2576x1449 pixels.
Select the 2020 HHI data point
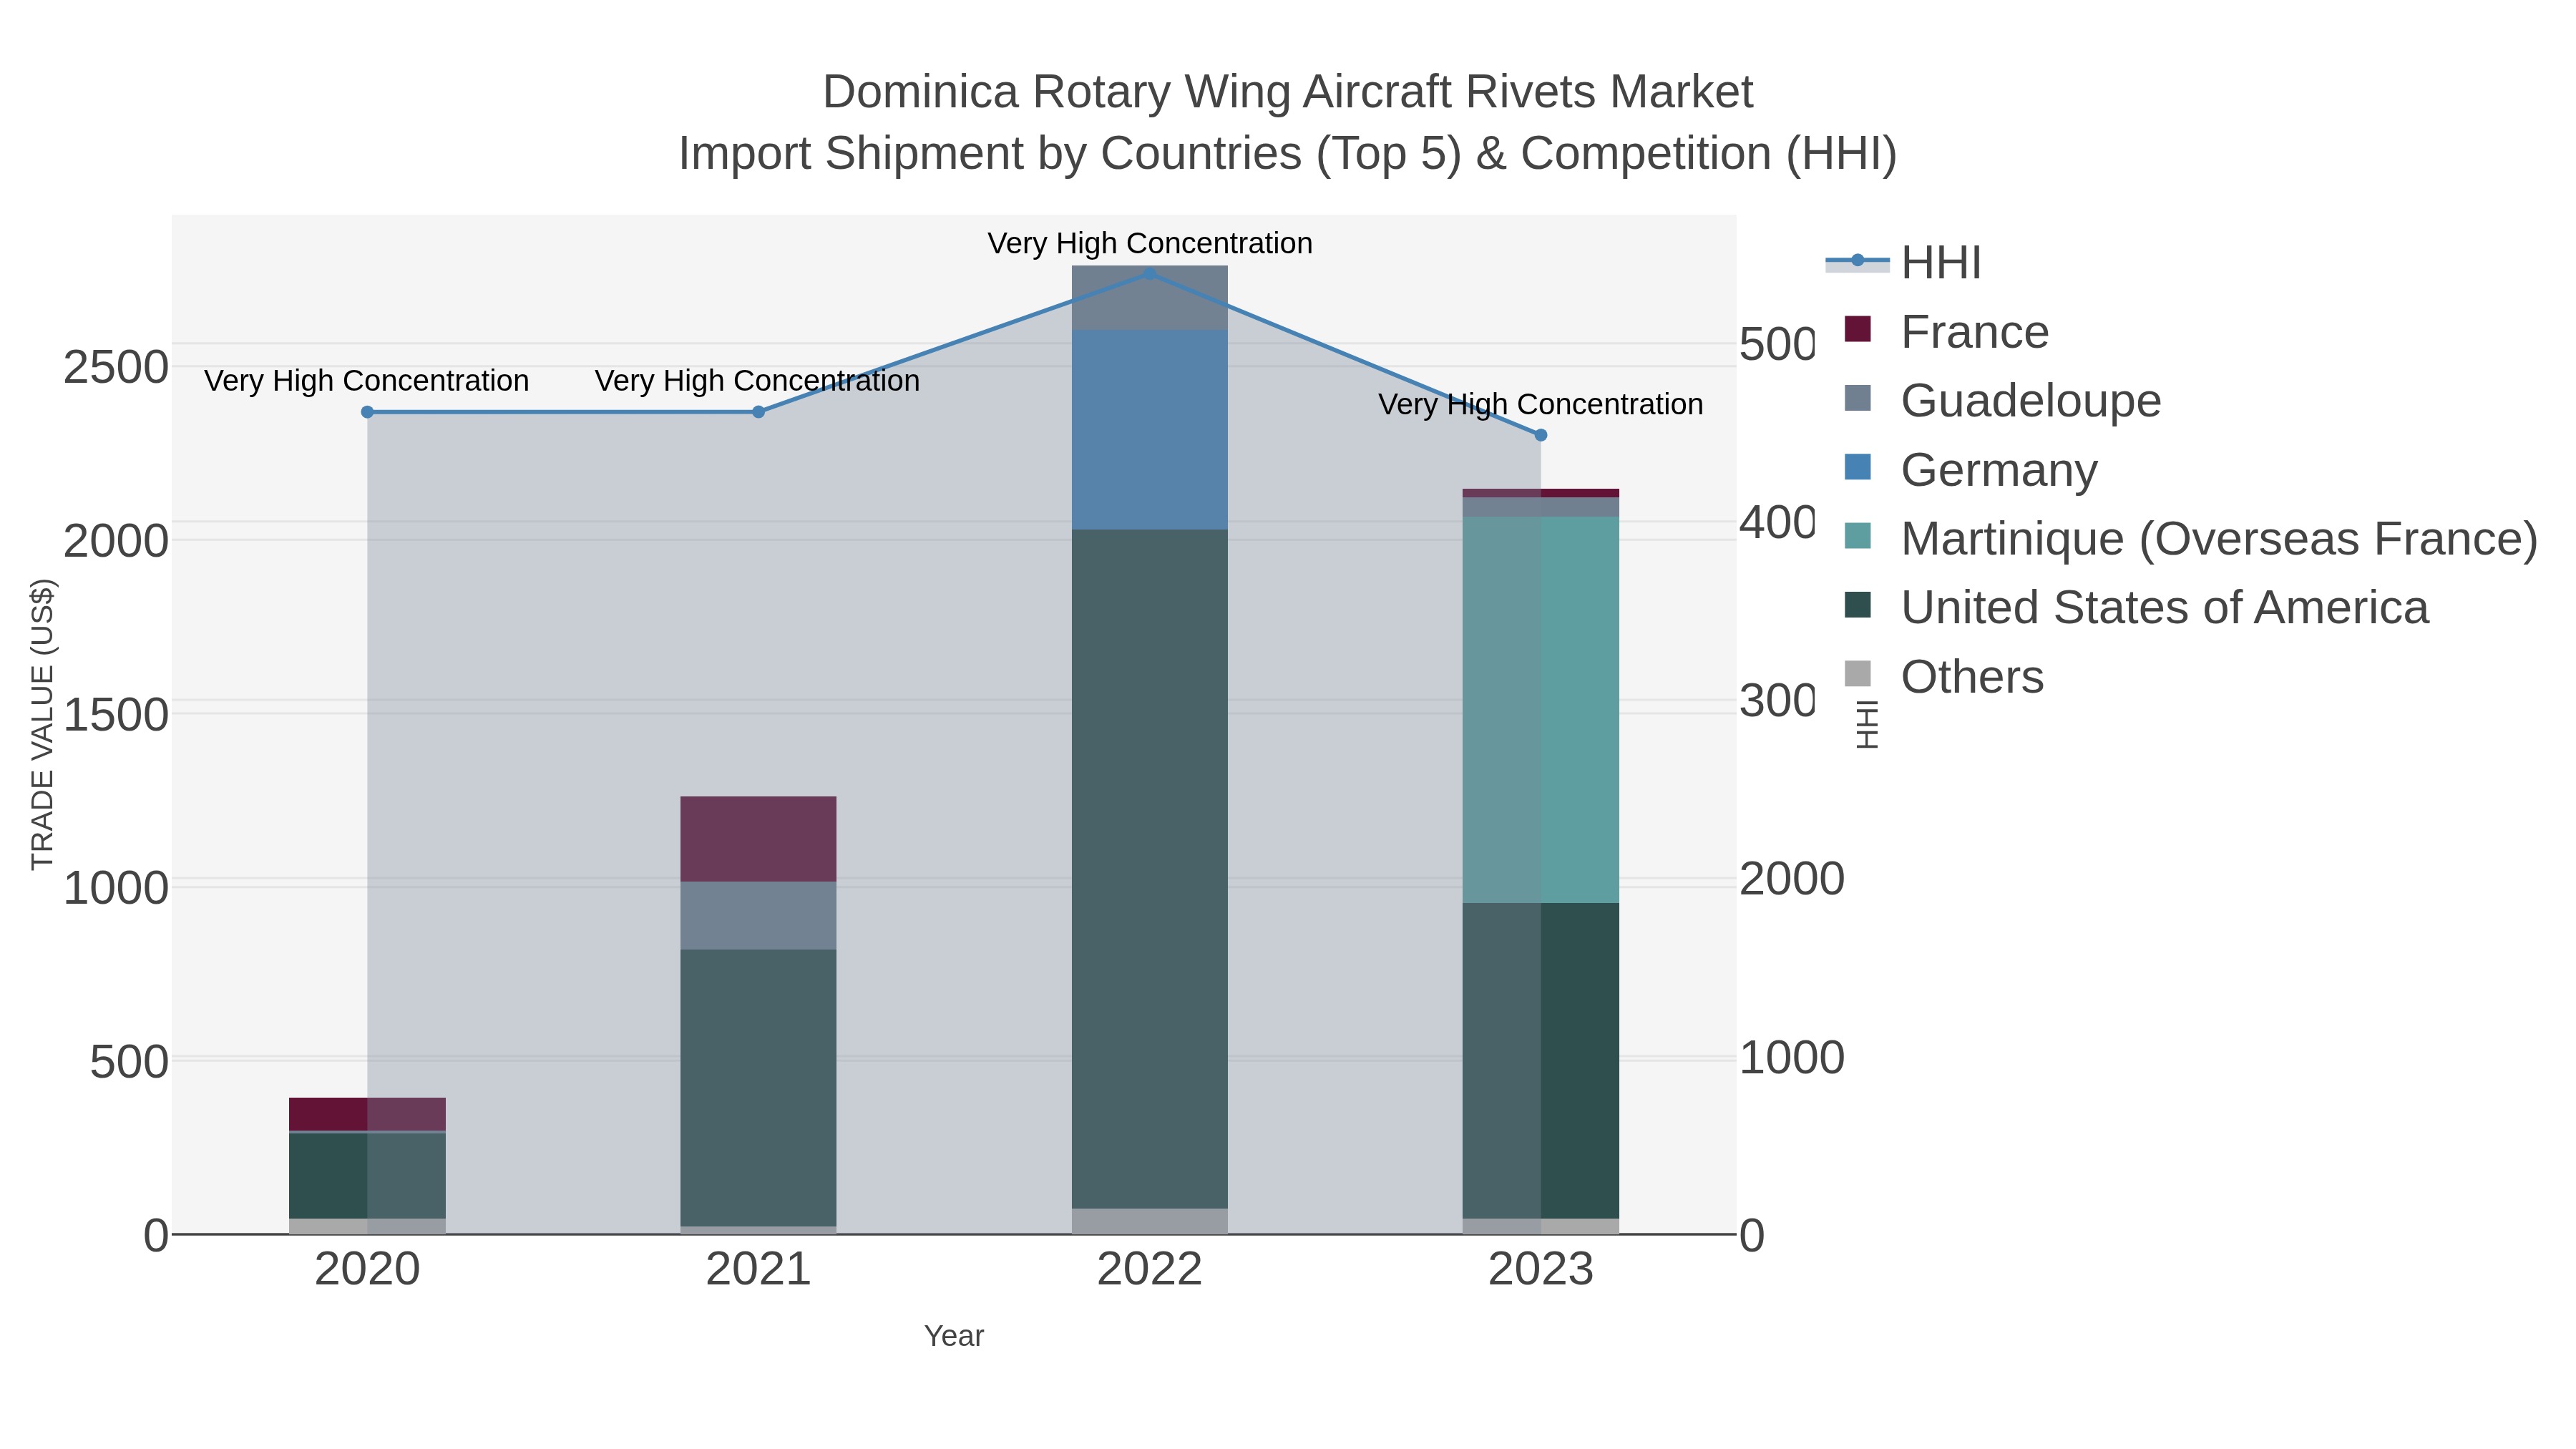(367, 412)
